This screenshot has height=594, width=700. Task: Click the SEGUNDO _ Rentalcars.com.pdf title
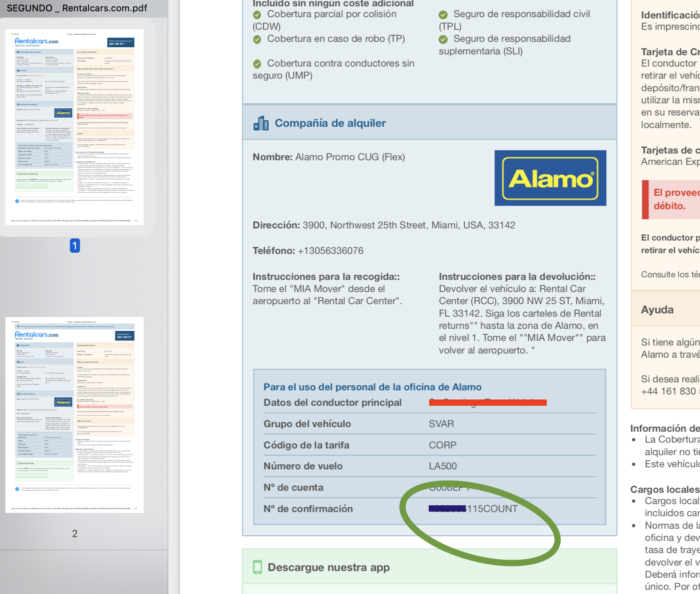coord(77,8)
